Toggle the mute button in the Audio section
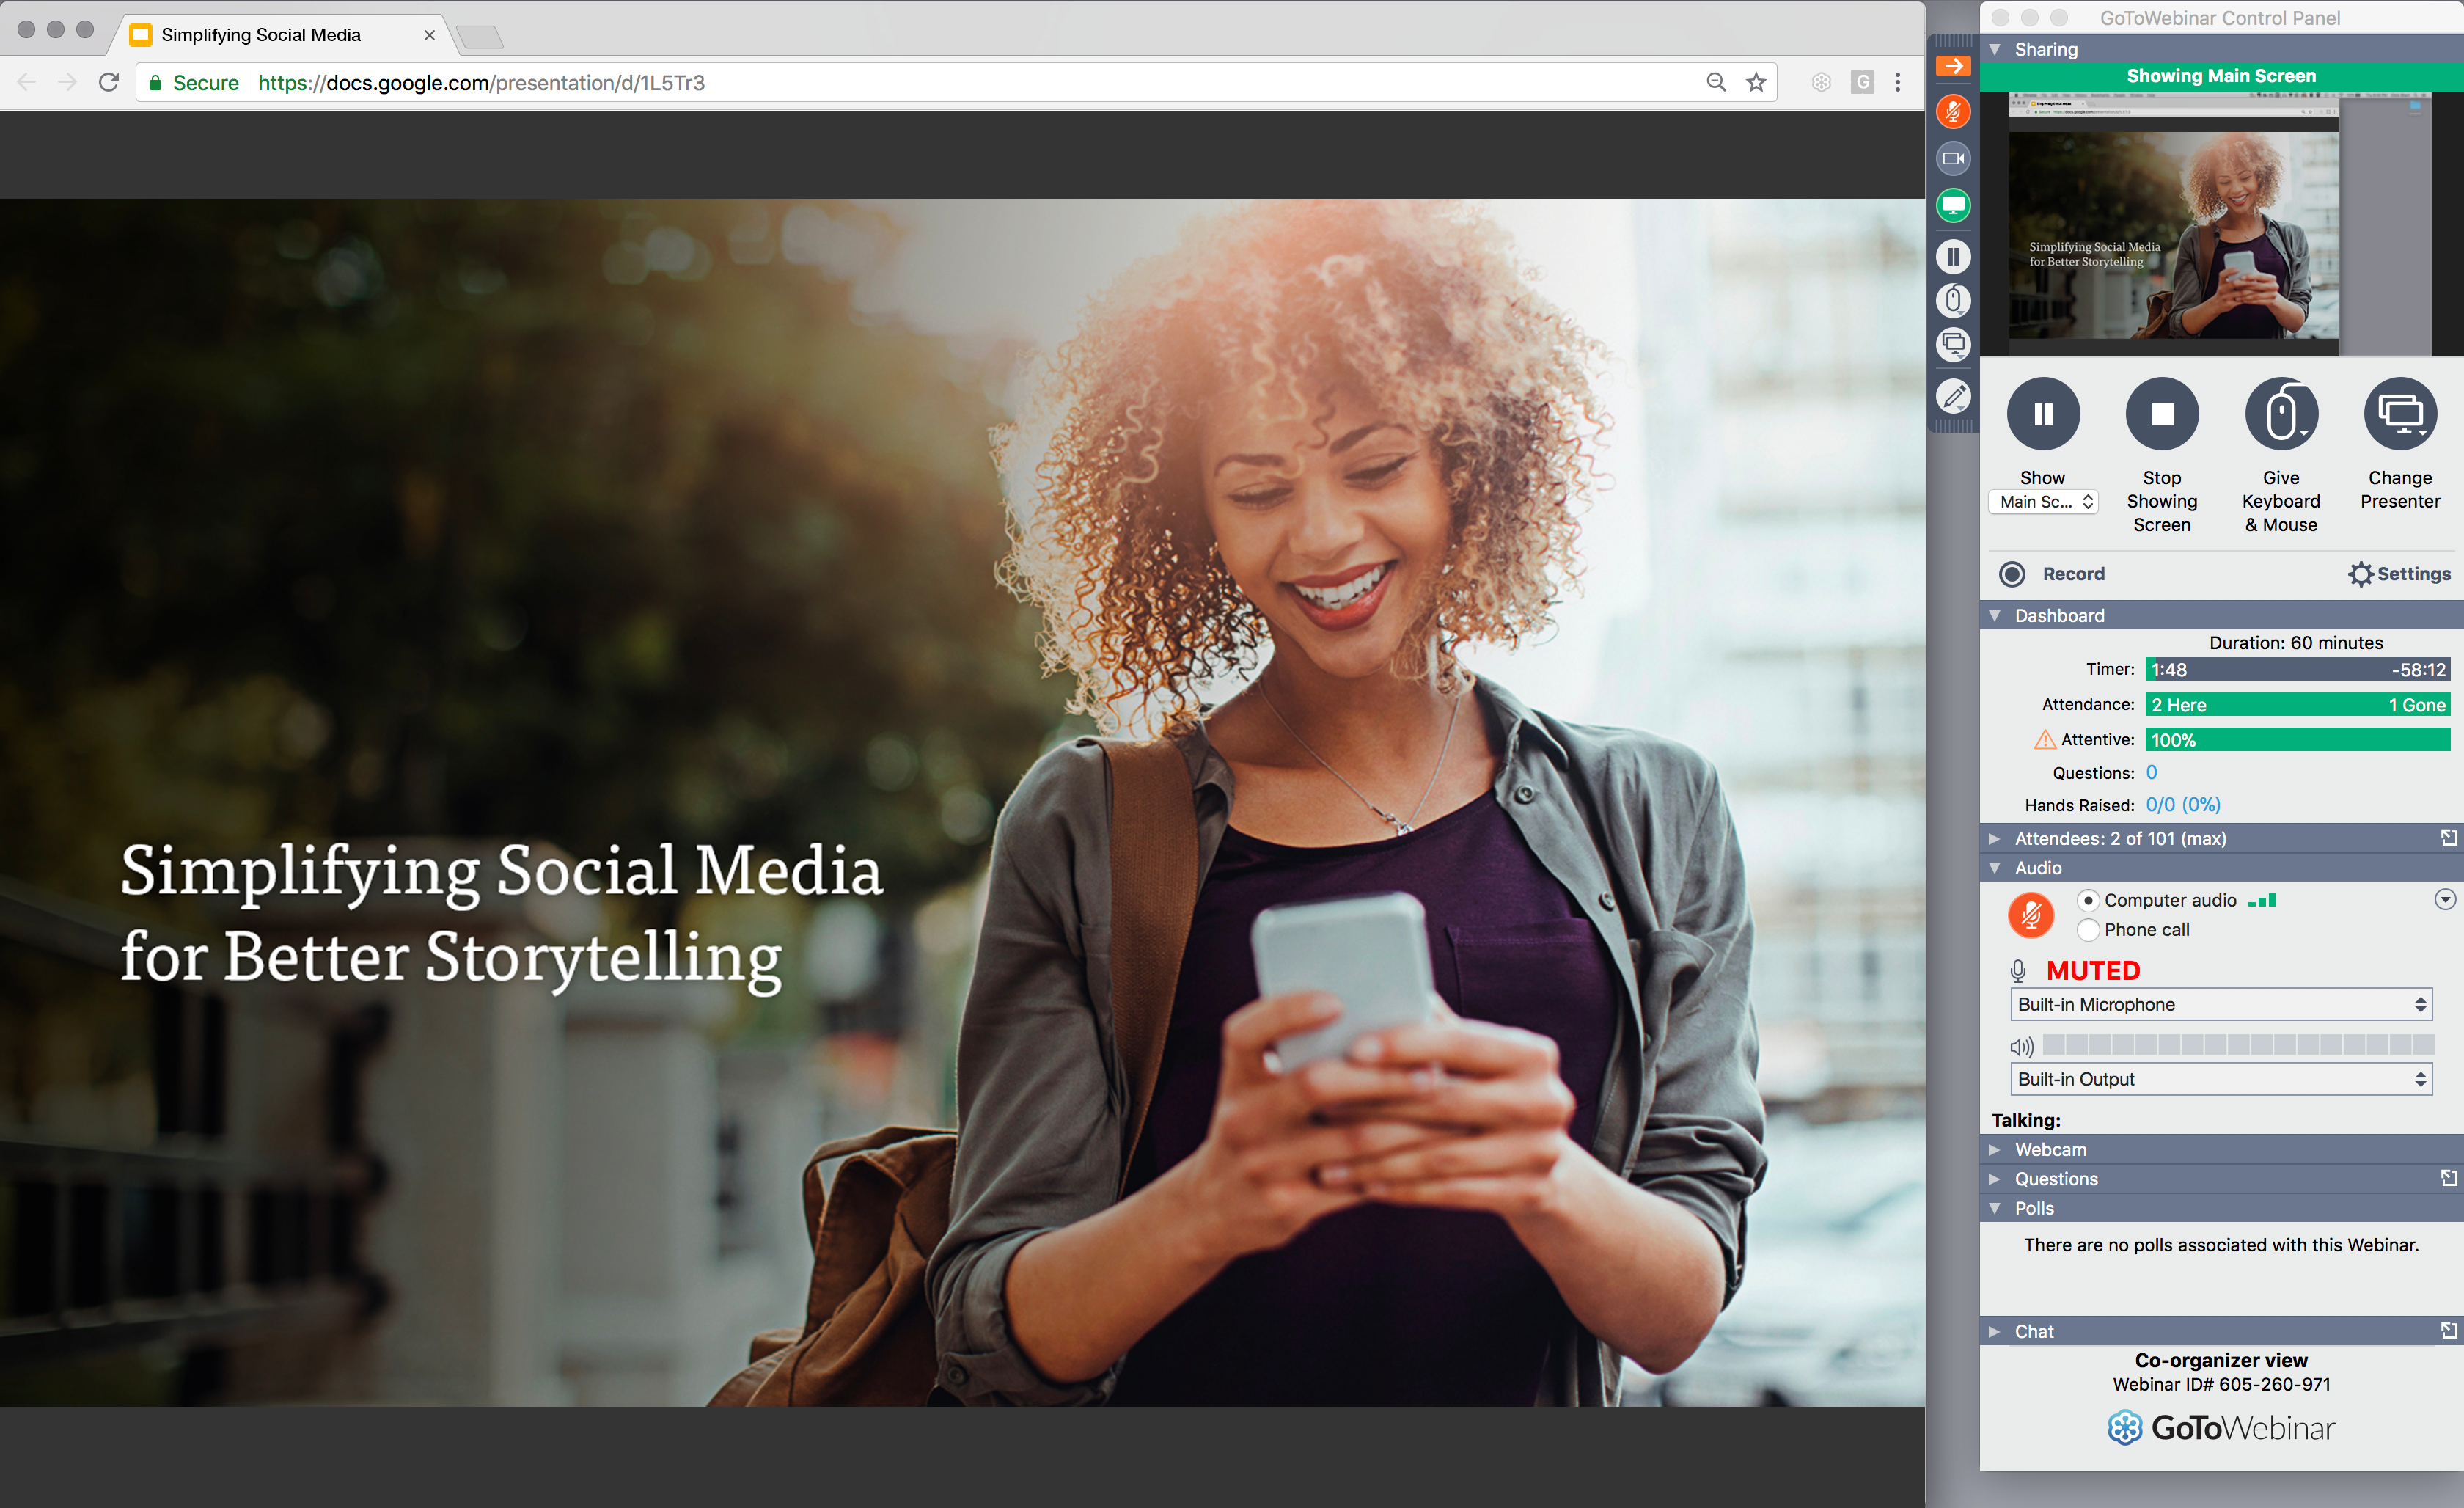2464x1508 pixels. click(x=2032, y=915)
